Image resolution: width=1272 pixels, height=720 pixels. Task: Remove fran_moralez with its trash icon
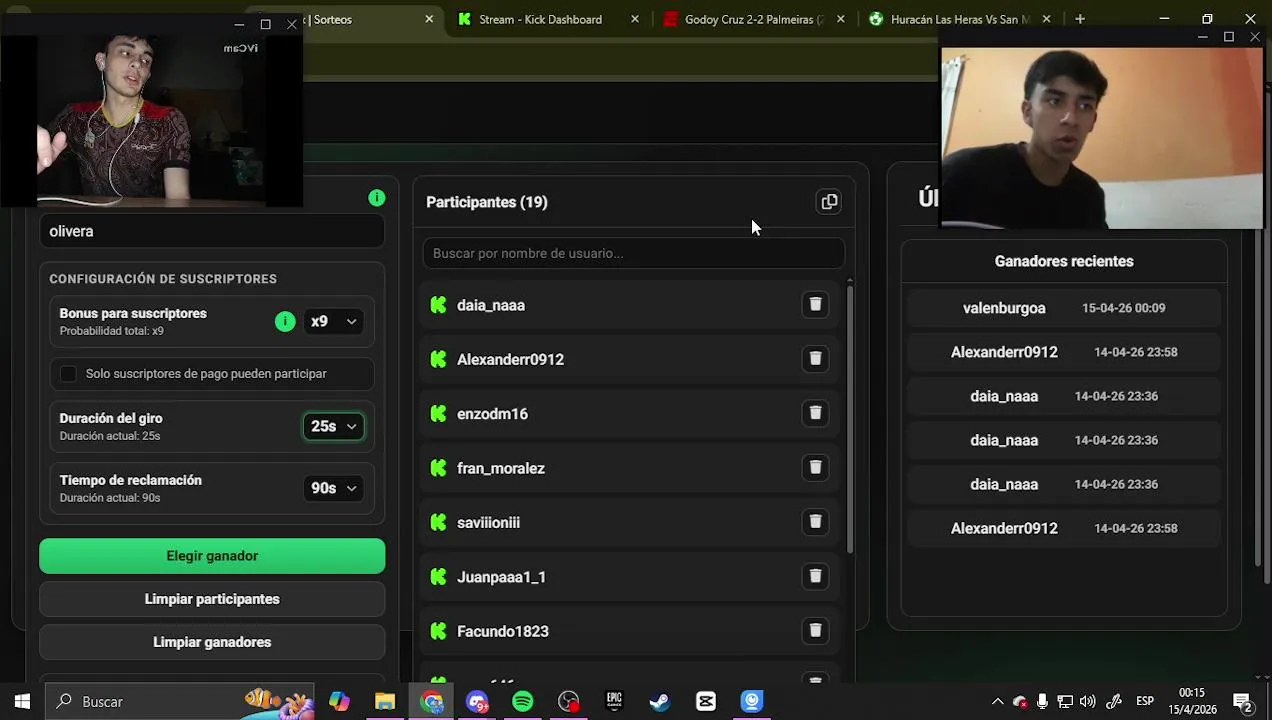[x=815, y=467]
